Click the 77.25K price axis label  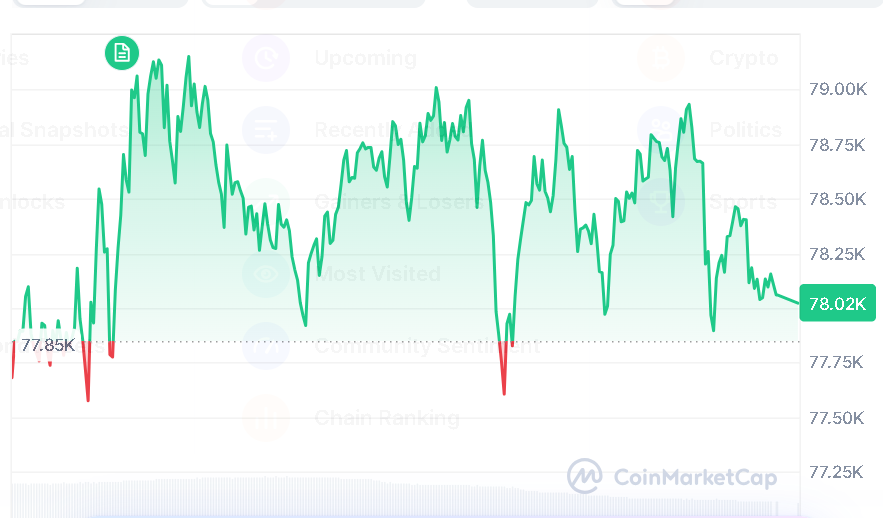(x=837, y=471)
